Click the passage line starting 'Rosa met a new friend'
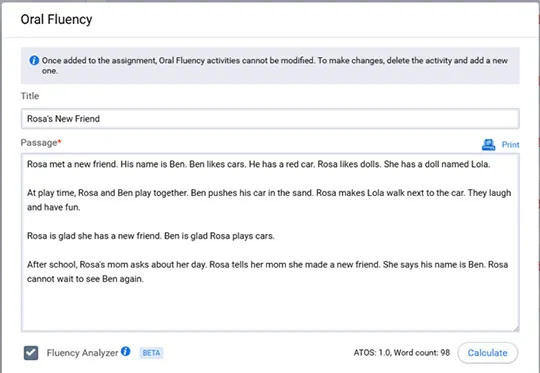Screen dimensions: 540x373 click(258, 164)
